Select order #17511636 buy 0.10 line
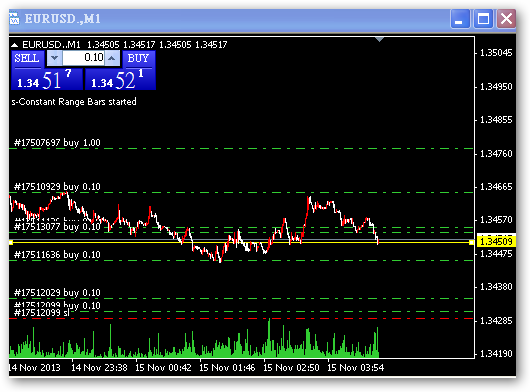The height and width of the screenshot is (392, 530). click(241, 260)
